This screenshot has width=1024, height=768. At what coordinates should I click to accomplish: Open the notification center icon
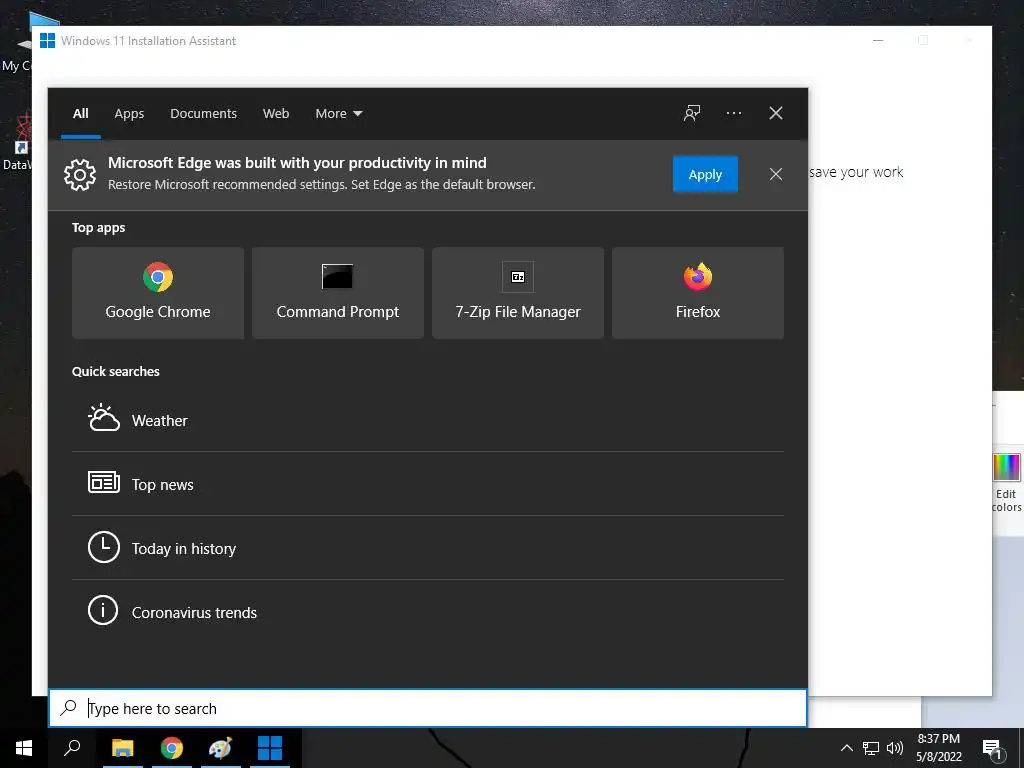click(992, 749)
